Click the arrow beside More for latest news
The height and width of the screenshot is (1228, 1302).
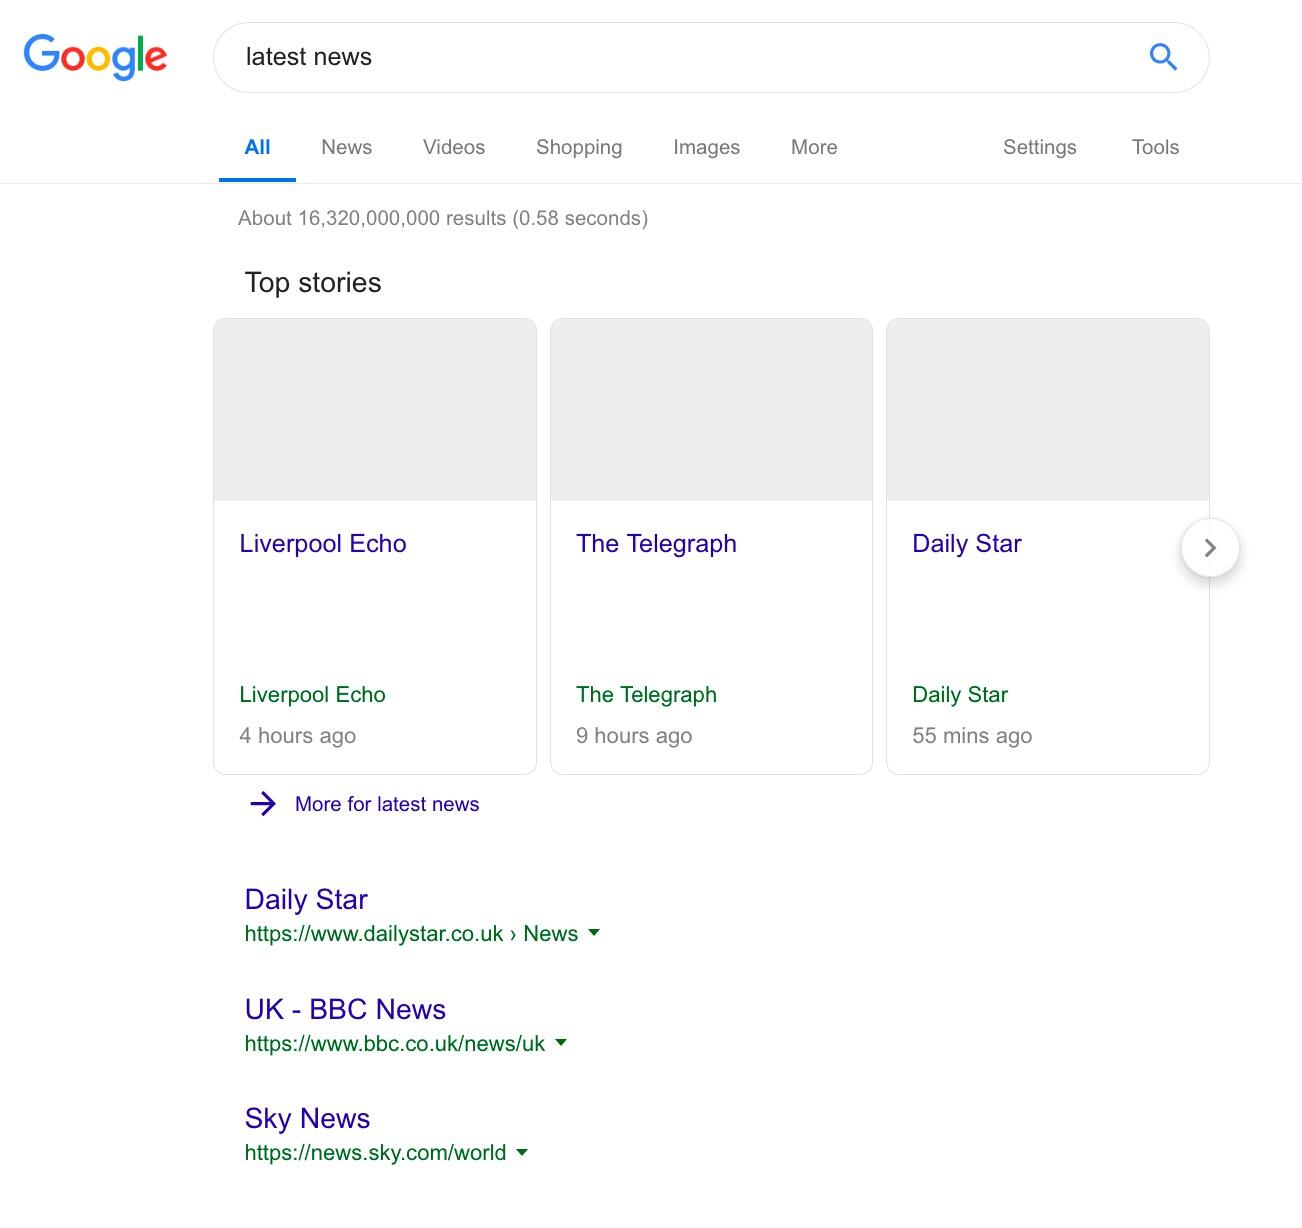point(263,804)
